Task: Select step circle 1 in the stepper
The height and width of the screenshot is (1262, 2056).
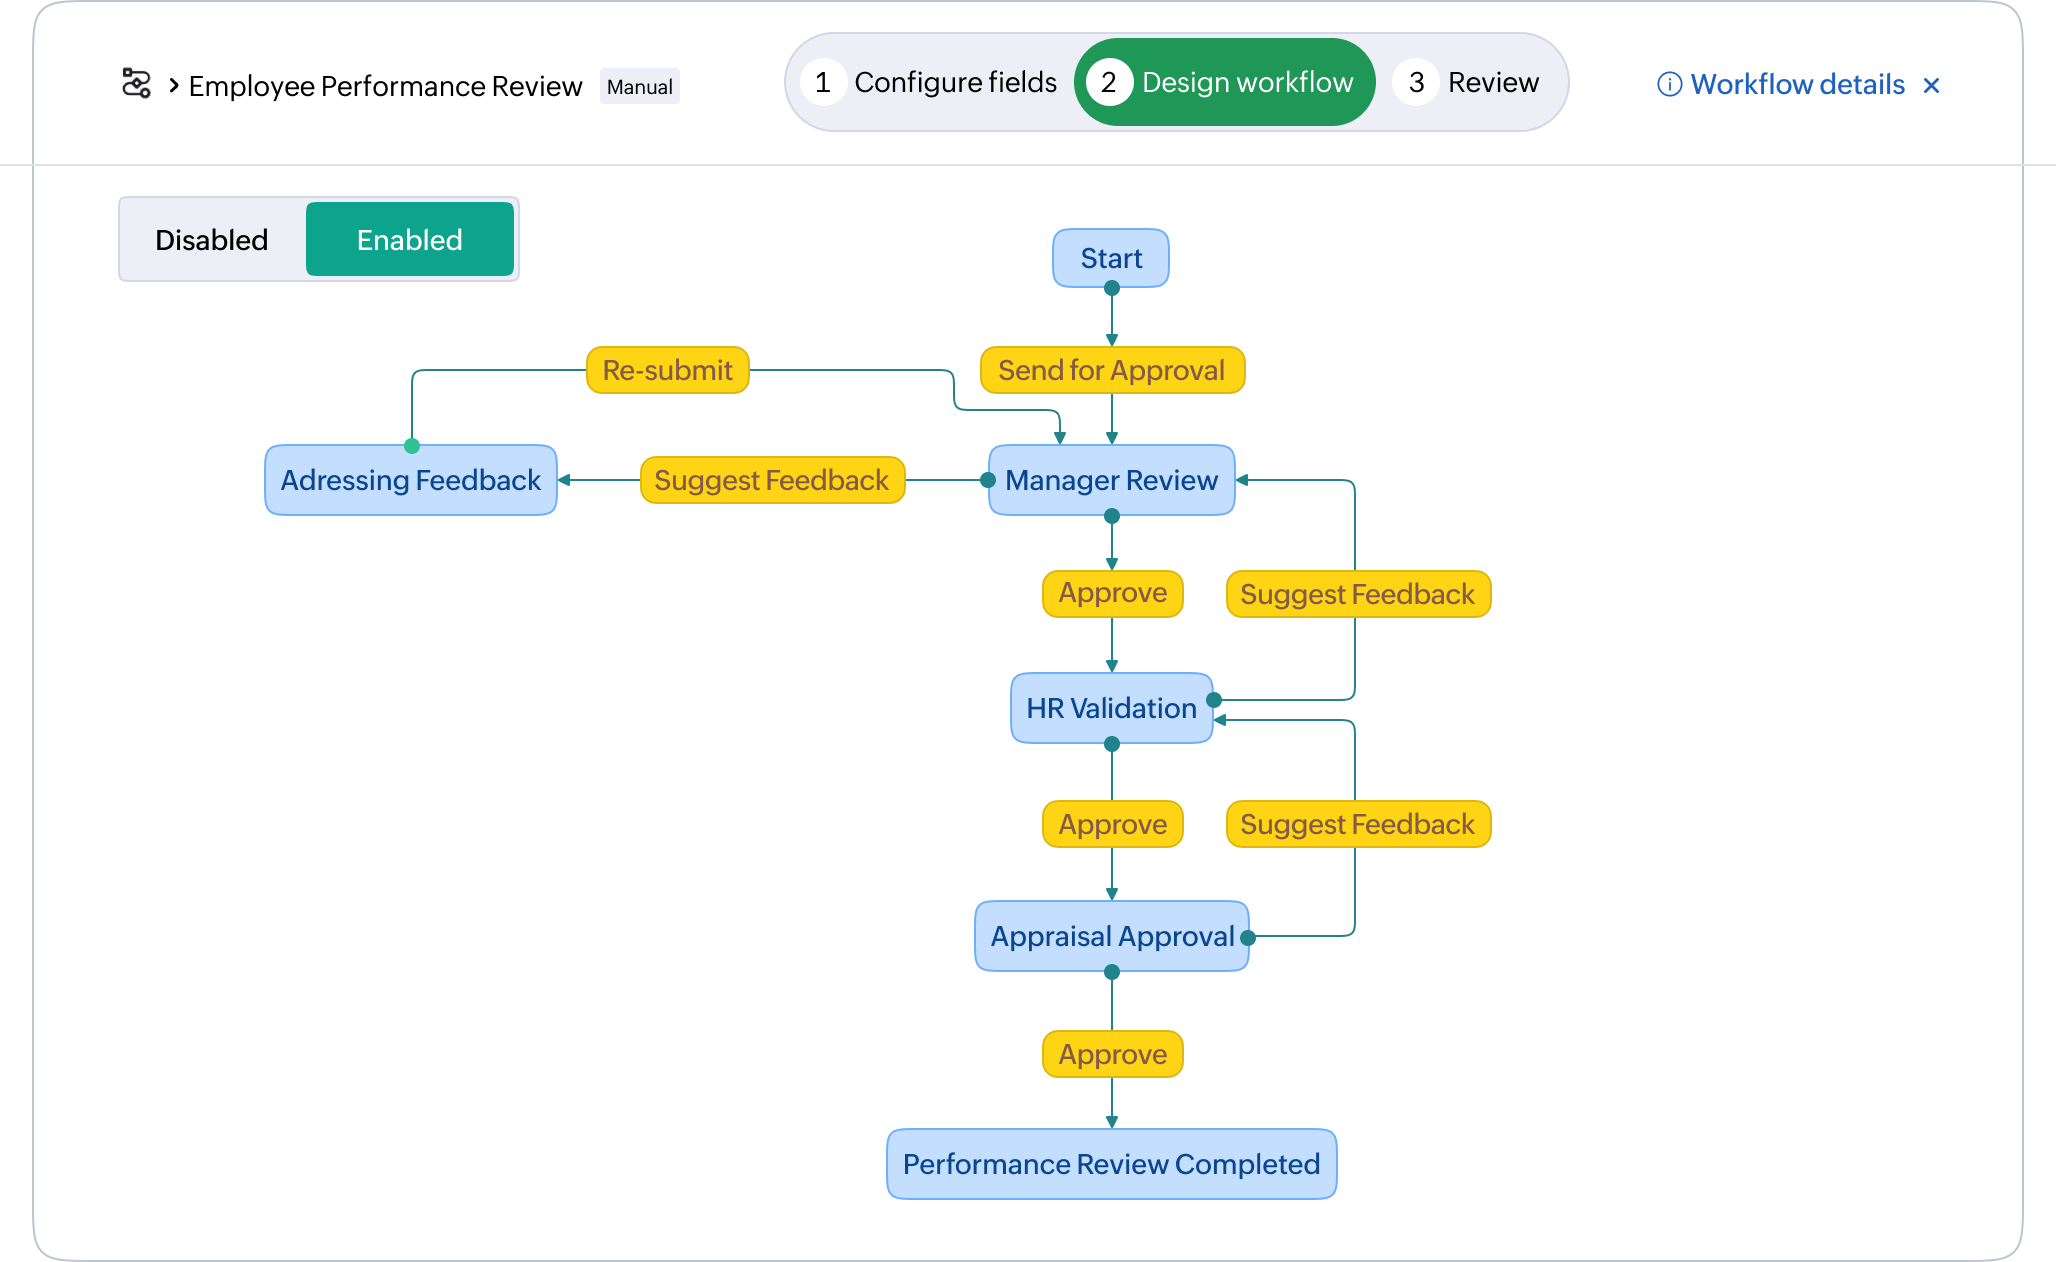Action: (824, 82)
